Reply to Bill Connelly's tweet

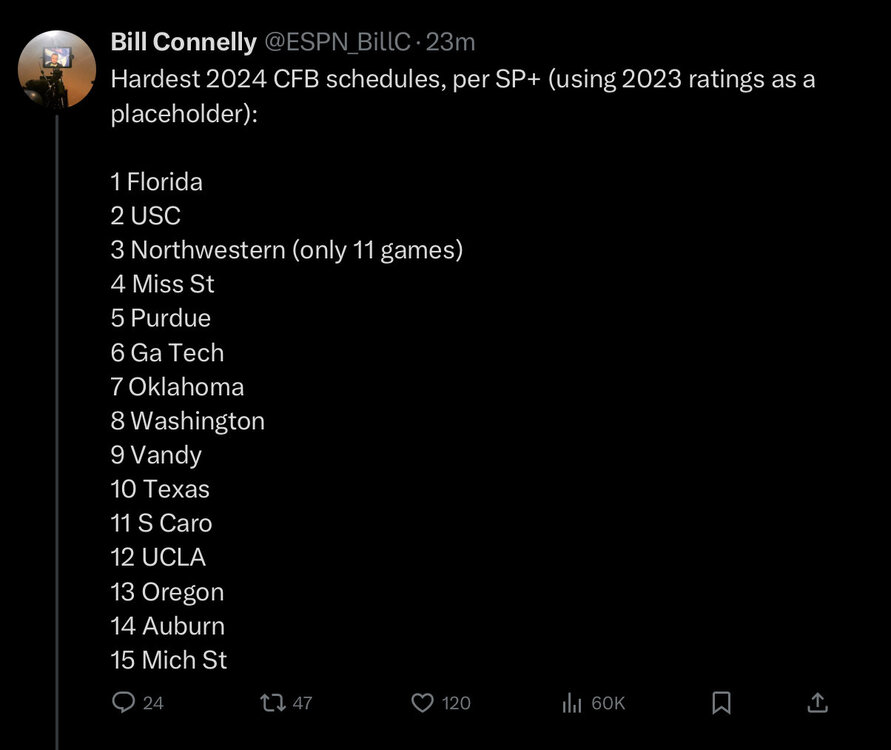pyautogui.click(x=123, y=703)
